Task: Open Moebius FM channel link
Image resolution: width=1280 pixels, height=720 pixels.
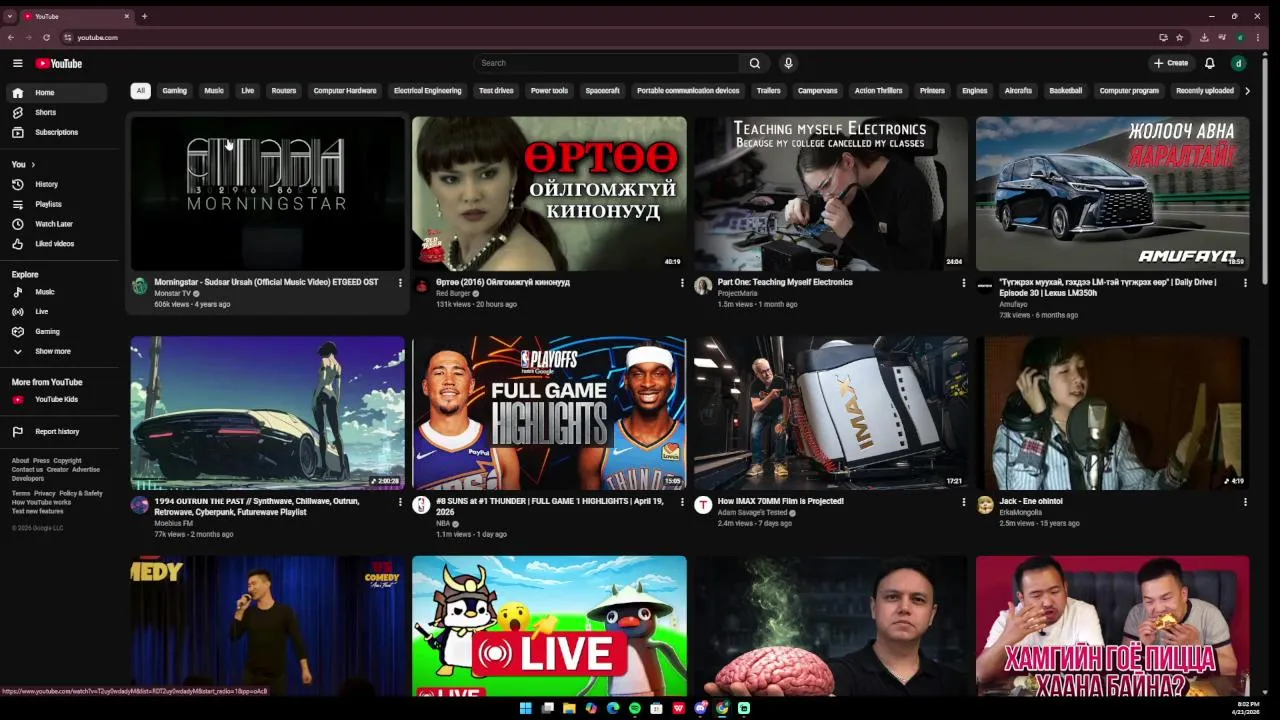Action: point(173,523)
